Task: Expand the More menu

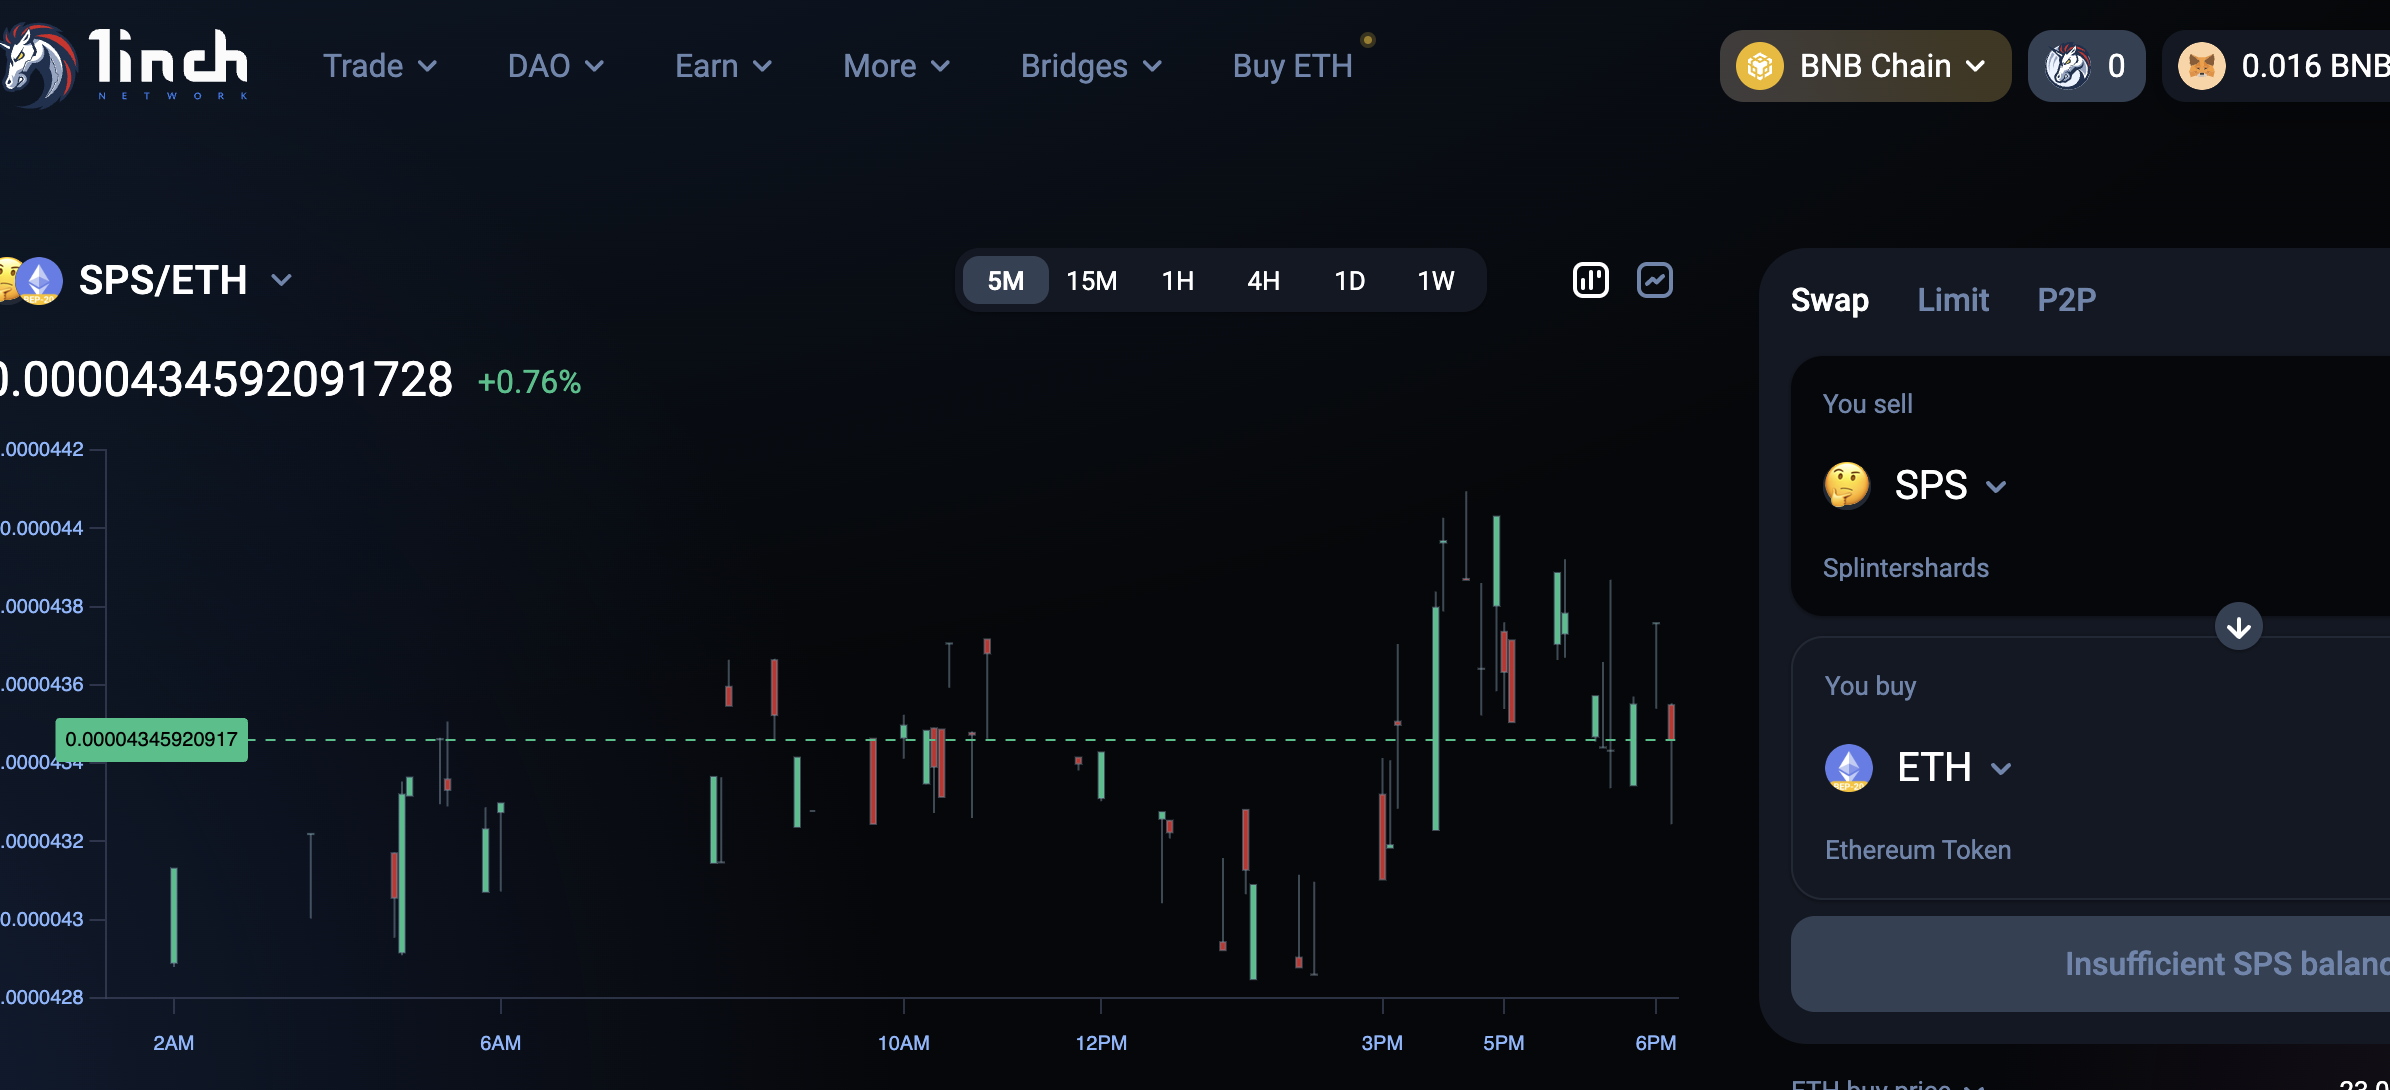Action: [897, 66]
